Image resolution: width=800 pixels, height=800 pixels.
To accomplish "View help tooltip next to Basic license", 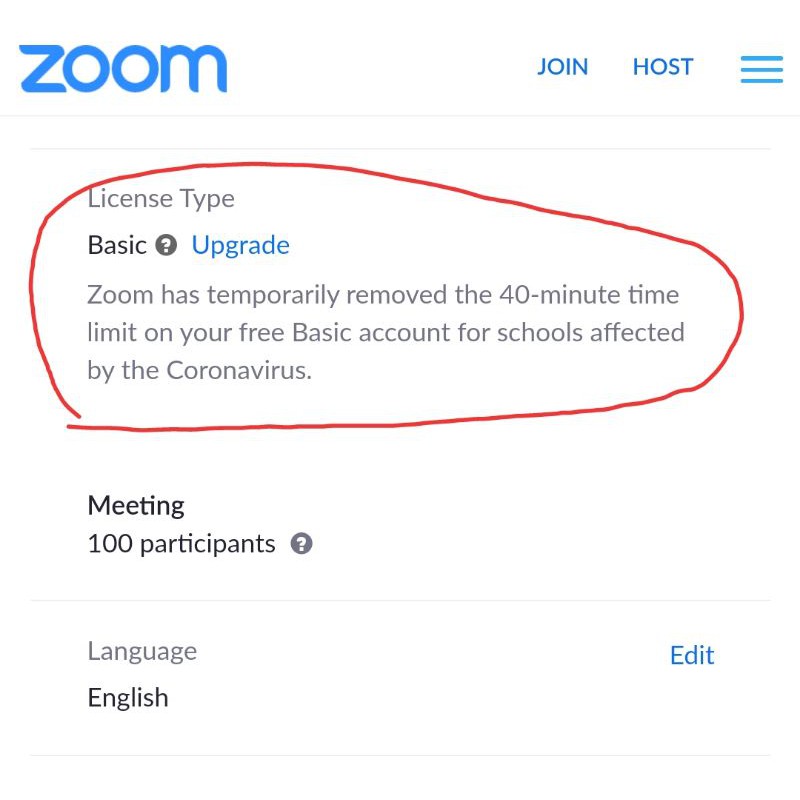I will point(166,245).
